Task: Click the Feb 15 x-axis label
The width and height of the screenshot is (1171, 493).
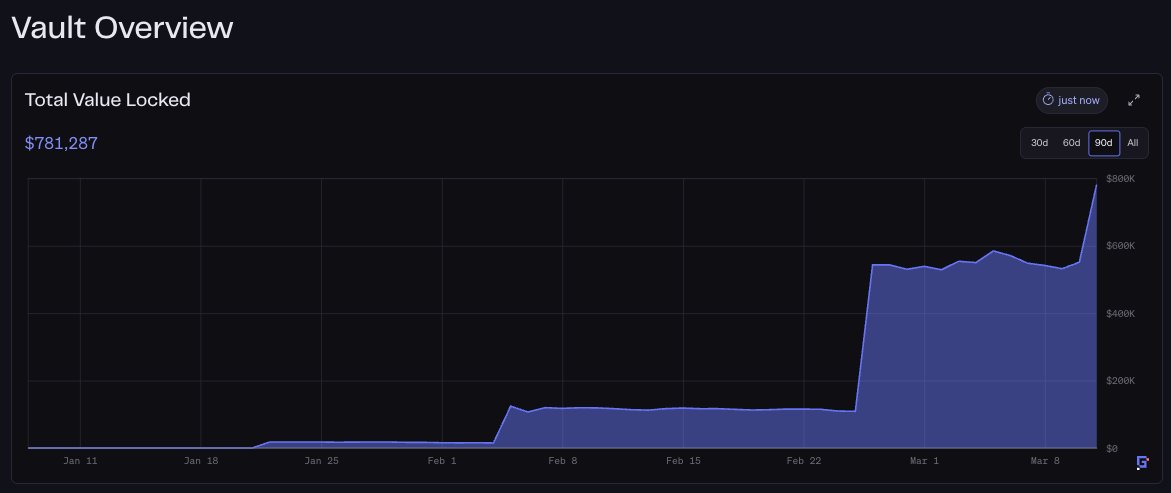Action: point(683,461)
